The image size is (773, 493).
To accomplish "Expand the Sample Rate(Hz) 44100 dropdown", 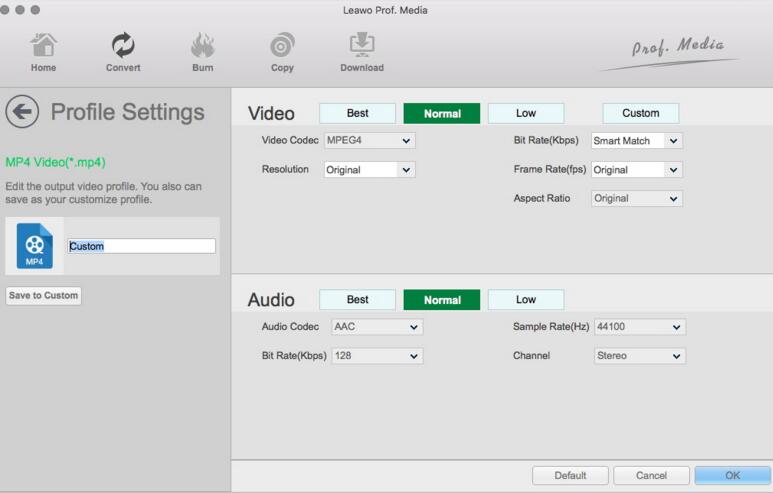I will [638, 327].
